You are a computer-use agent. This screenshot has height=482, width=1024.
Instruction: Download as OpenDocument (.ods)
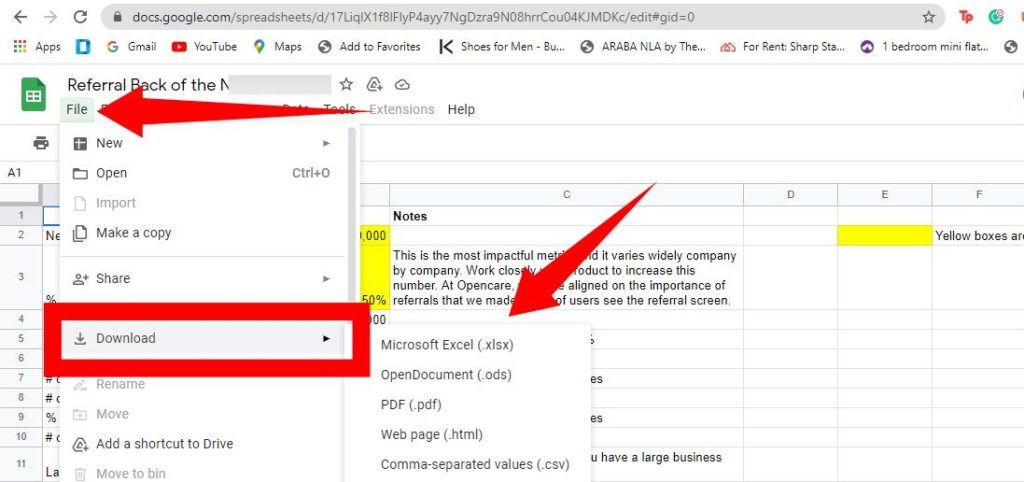click(467, 375)
